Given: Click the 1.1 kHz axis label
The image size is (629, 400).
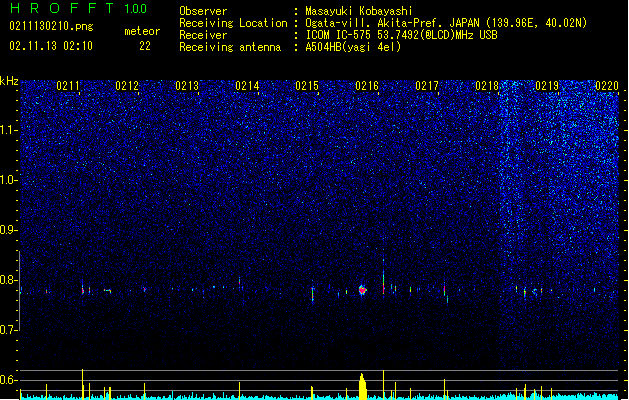Looking at the screenshot, I should pyautogui.click(x=9, y=130).
